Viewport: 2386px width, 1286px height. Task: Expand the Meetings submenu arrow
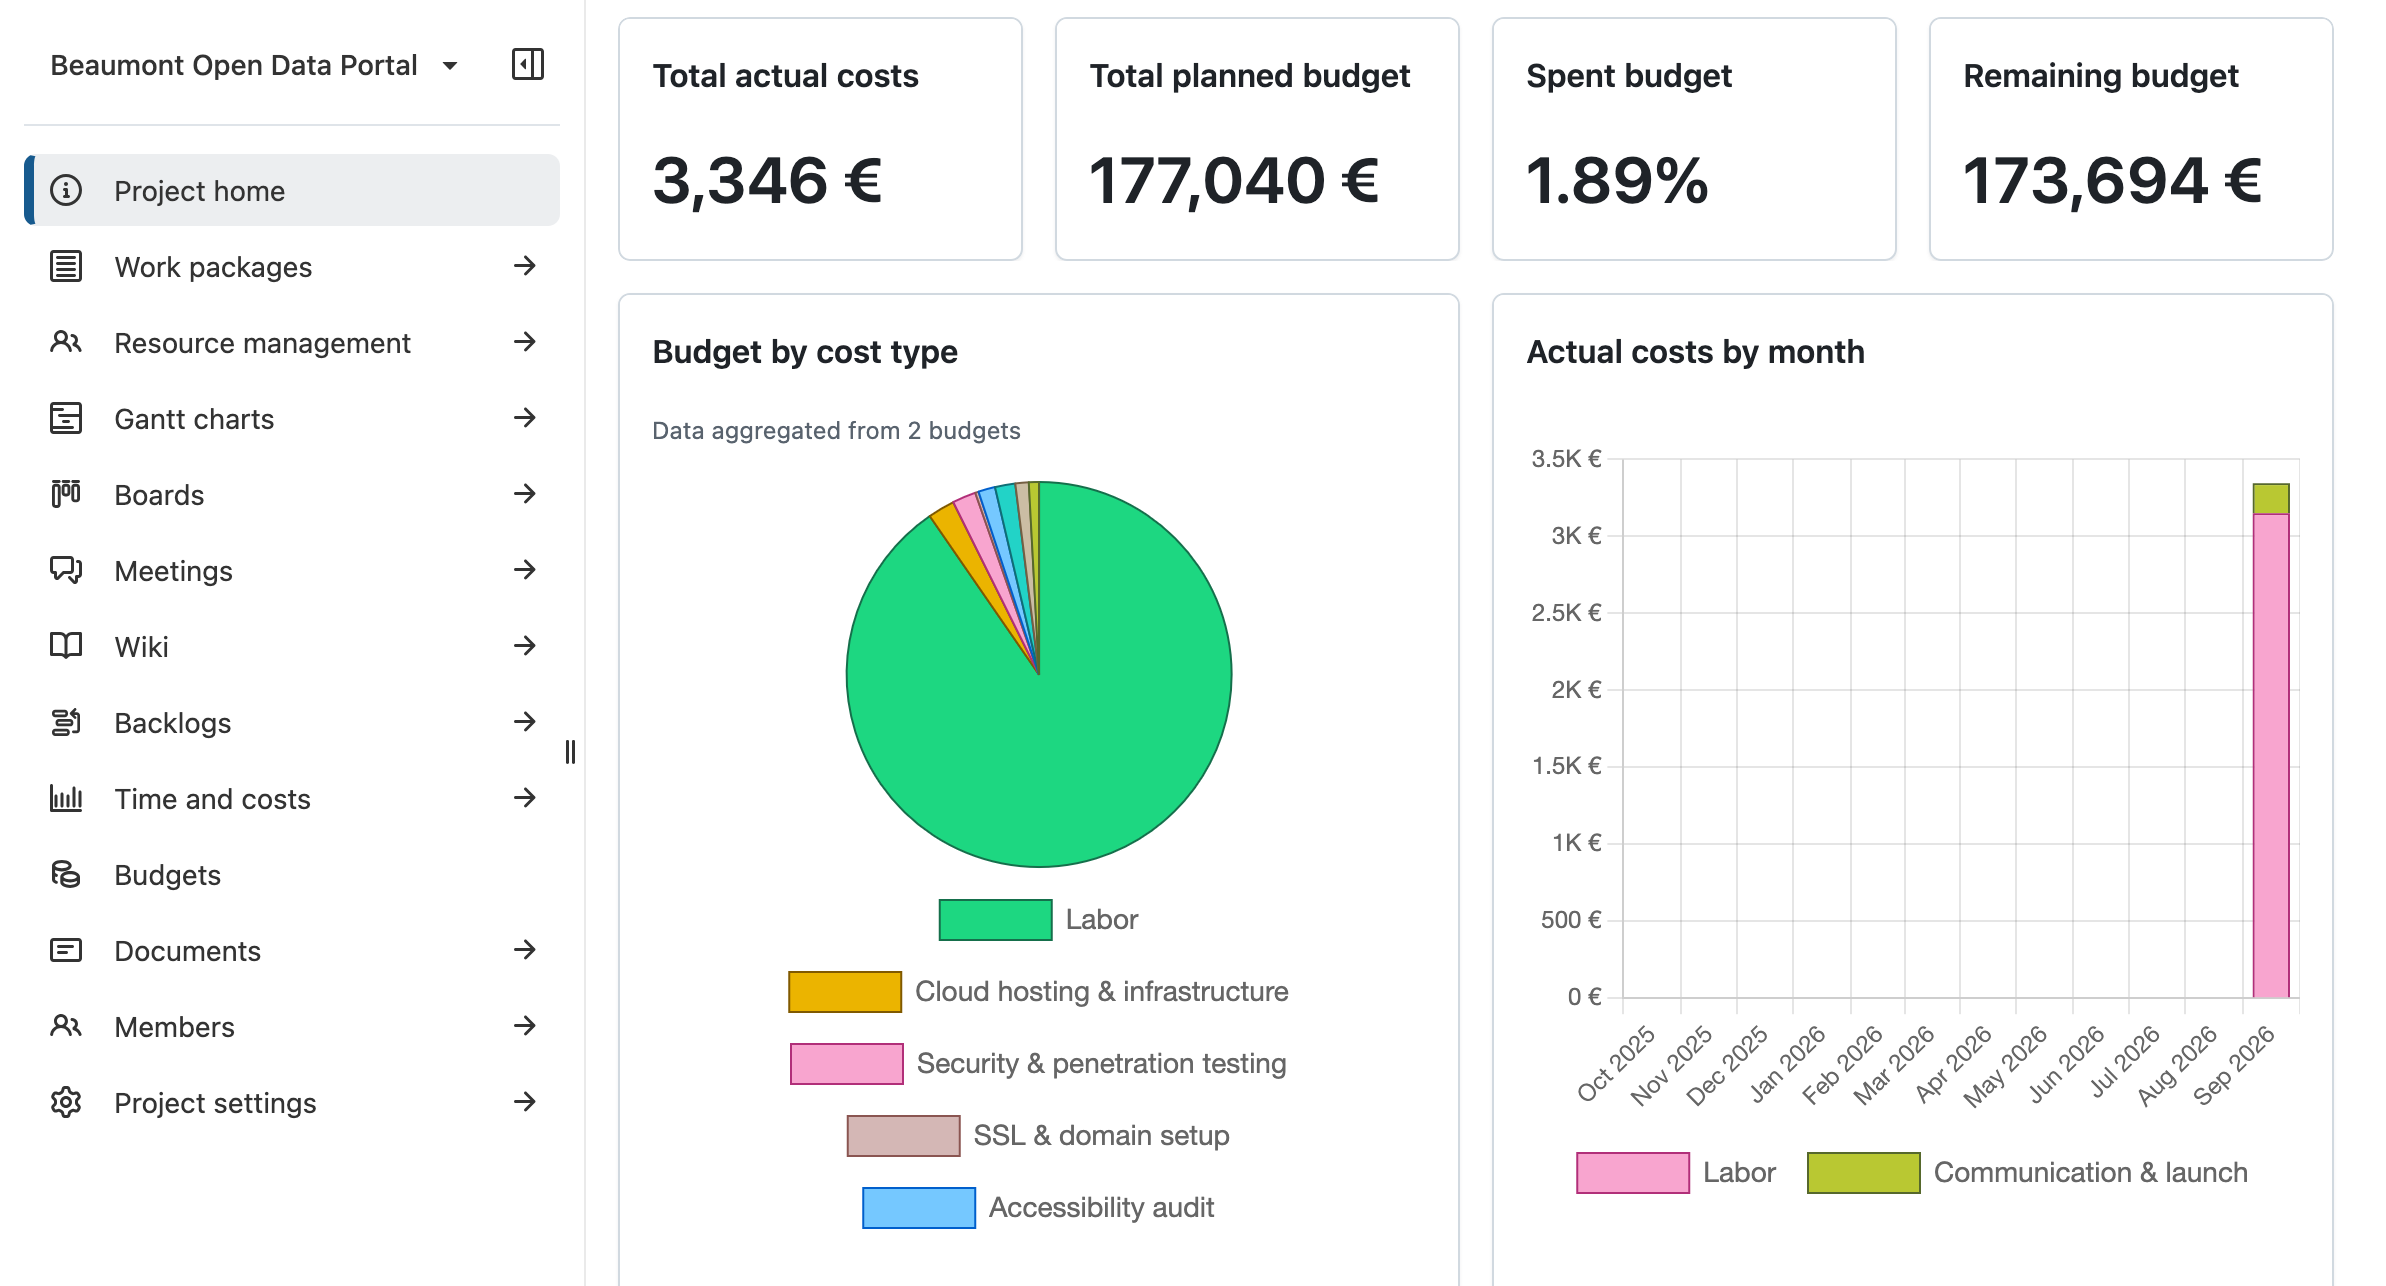pos(525,570)
